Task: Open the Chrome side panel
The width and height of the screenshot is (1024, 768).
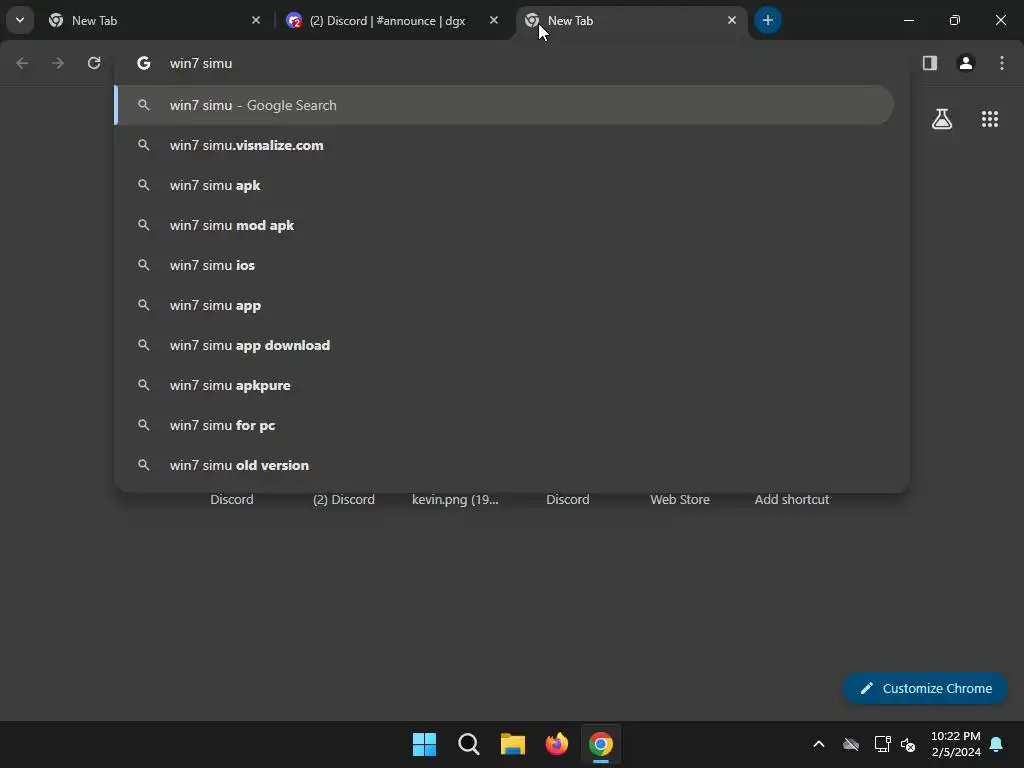Action: [929, 63]
